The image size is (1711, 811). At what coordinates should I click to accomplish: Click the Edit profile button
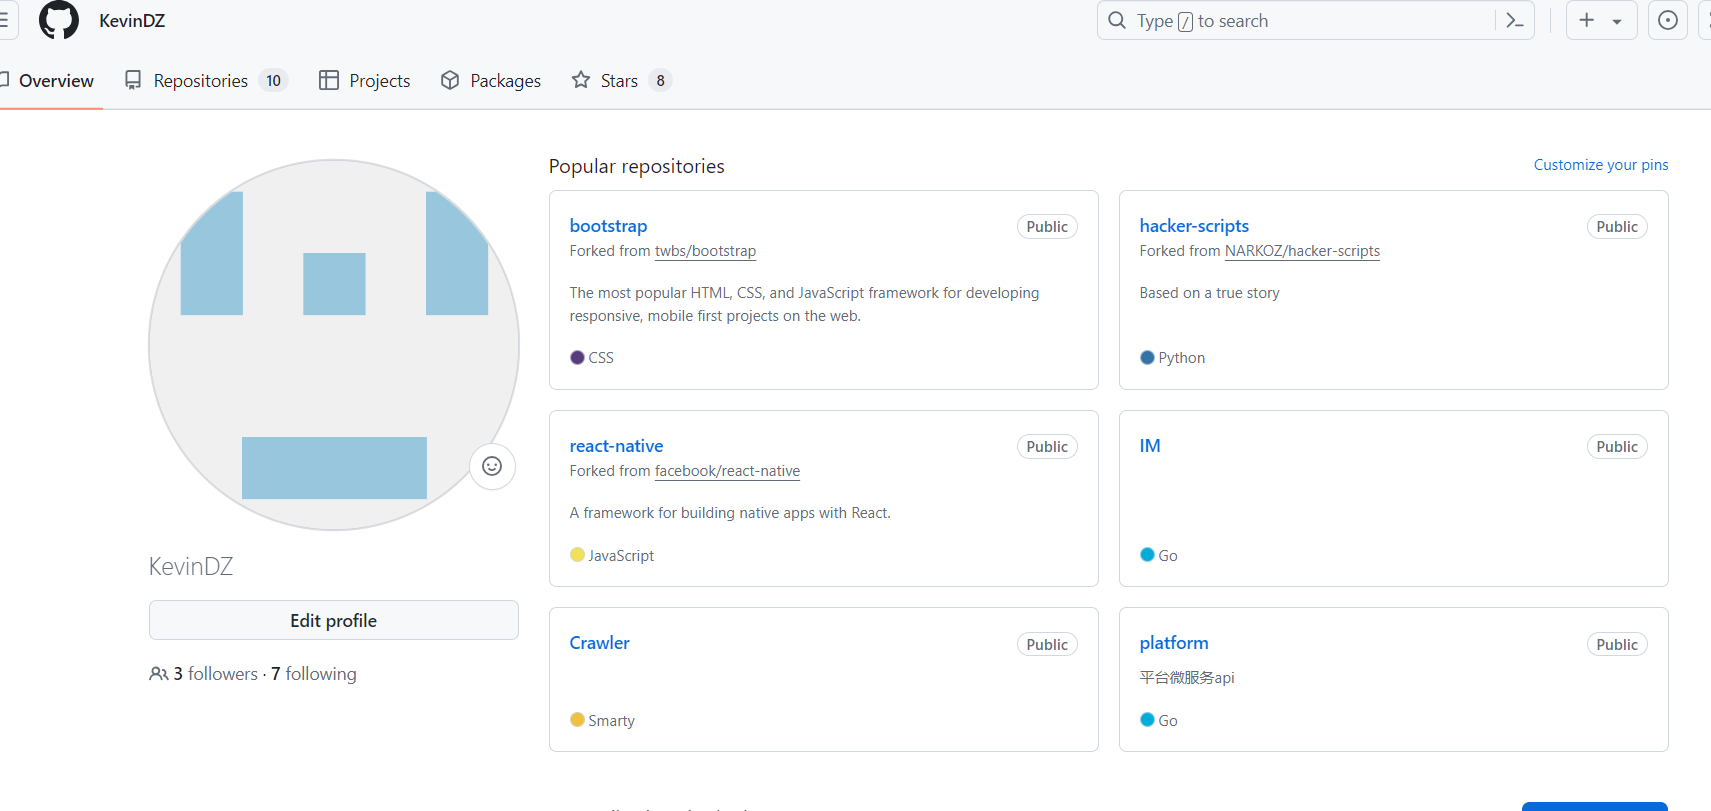(x=334, y=620)
